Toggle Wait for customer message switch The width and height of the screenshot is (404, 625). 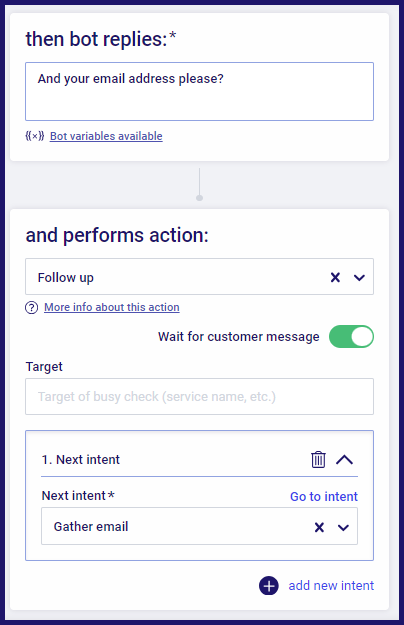click(x=351, y=336)
